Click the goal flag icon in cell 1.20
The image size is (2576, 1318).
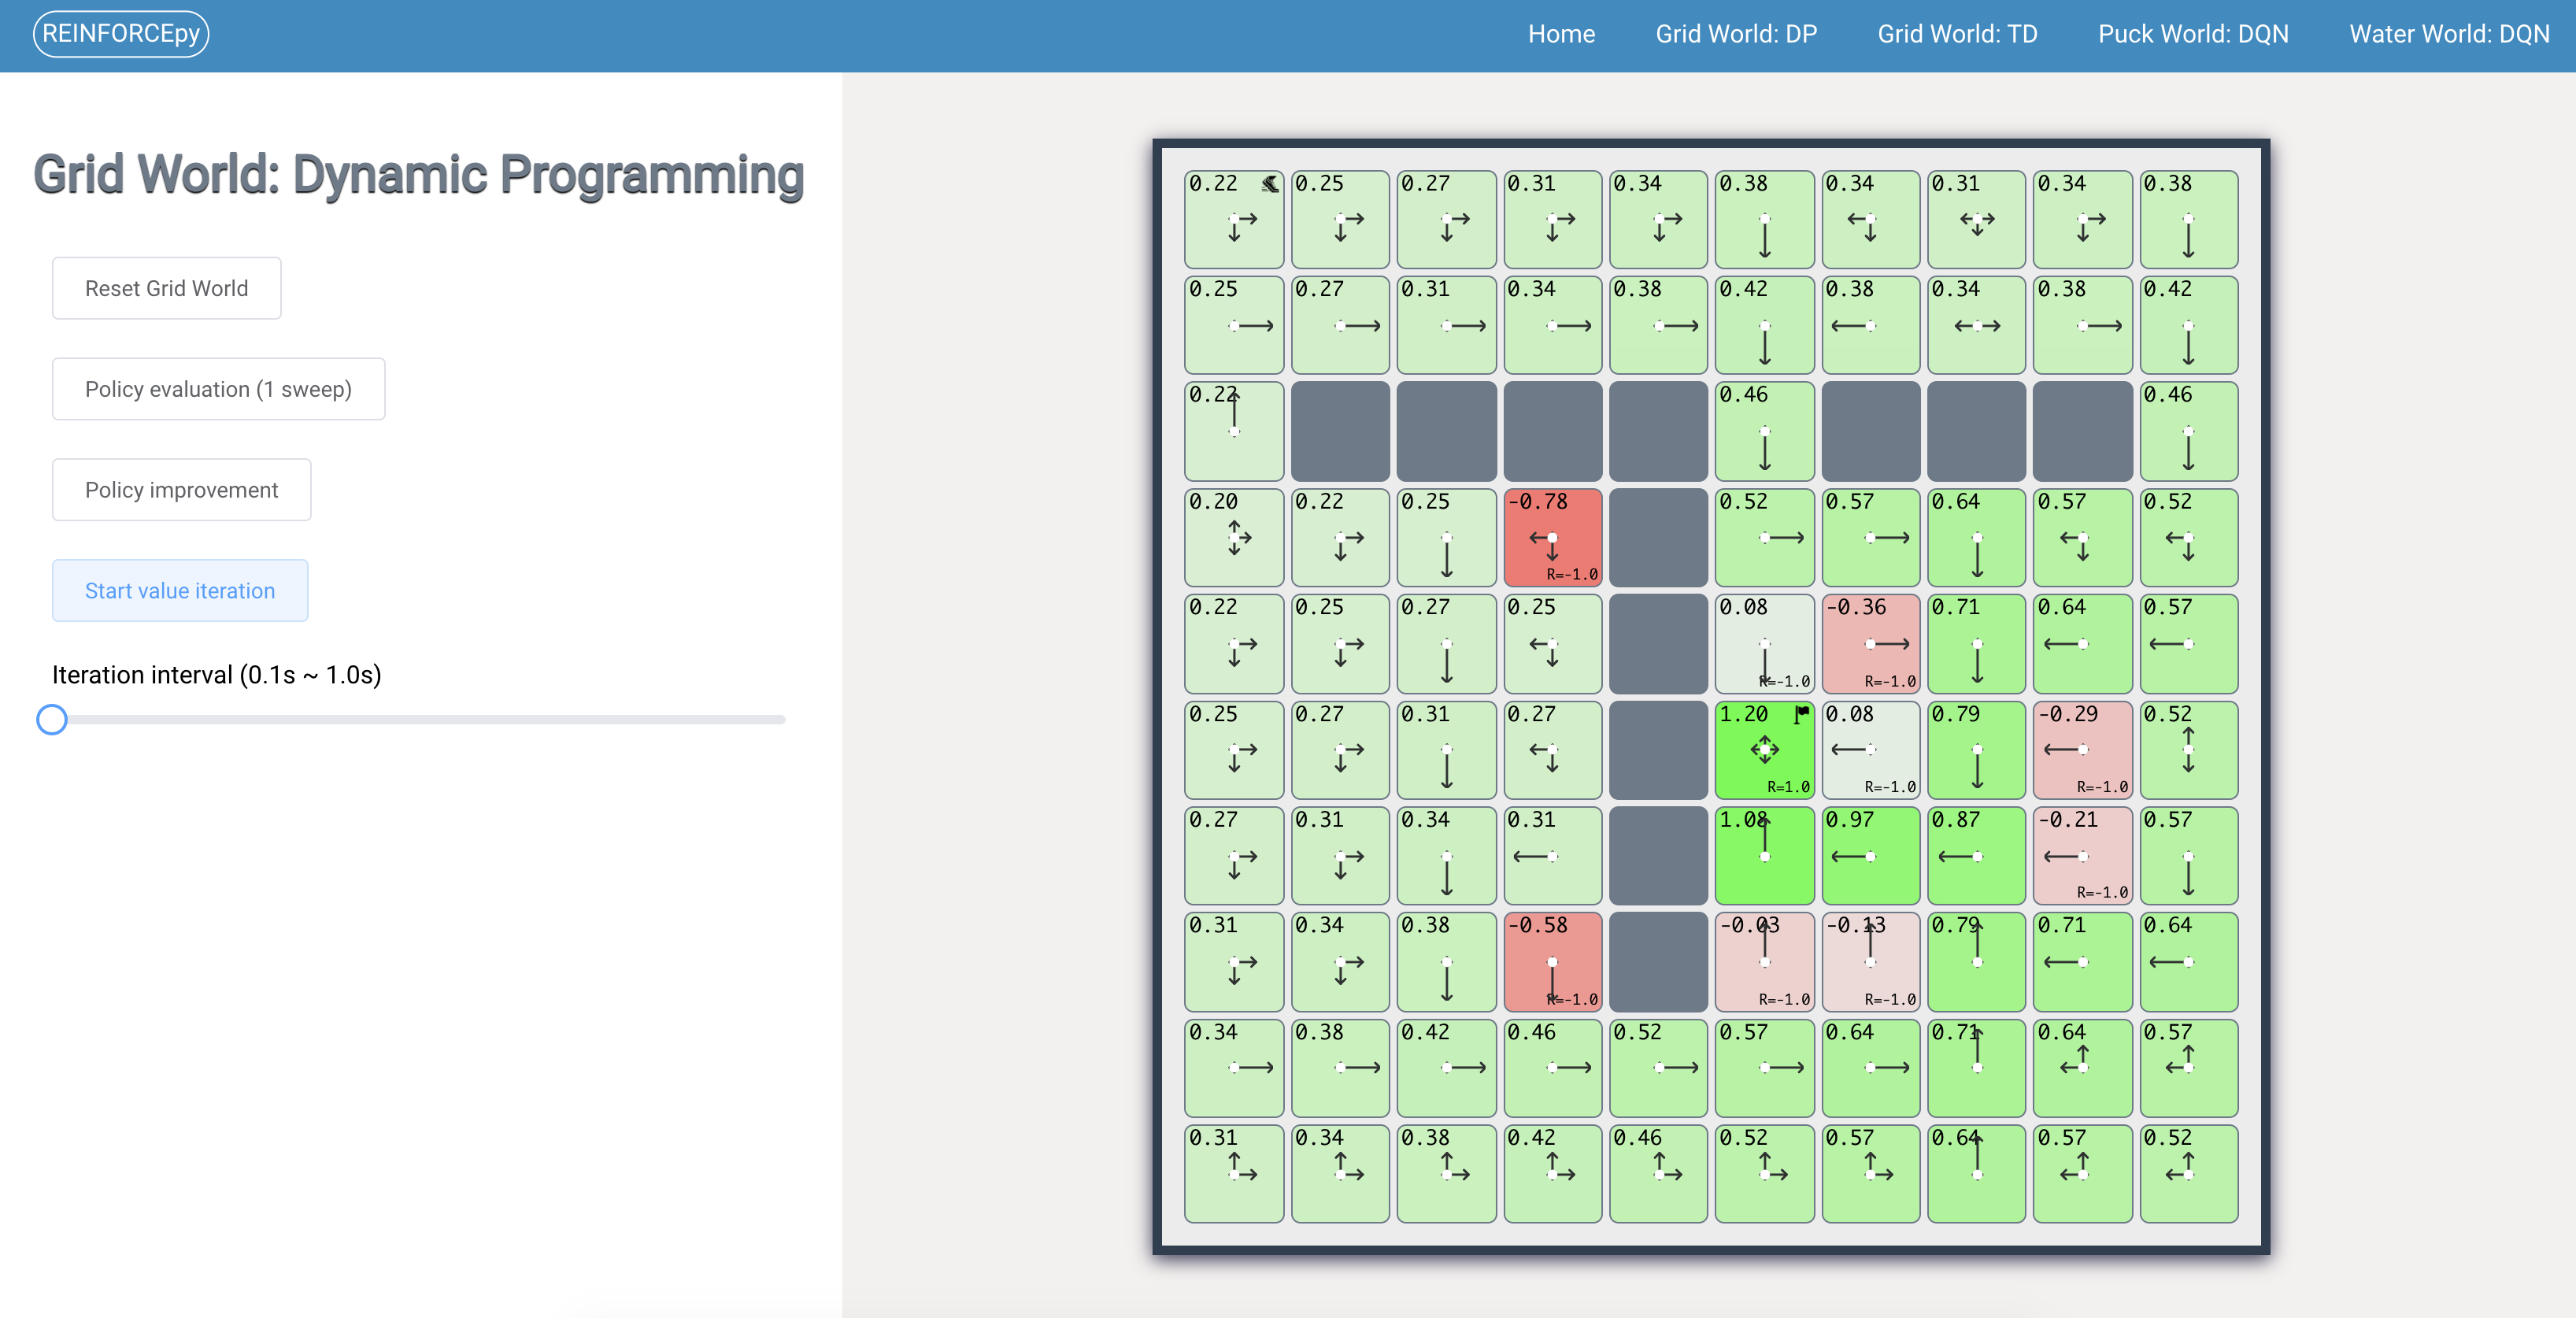(1801, 714)
